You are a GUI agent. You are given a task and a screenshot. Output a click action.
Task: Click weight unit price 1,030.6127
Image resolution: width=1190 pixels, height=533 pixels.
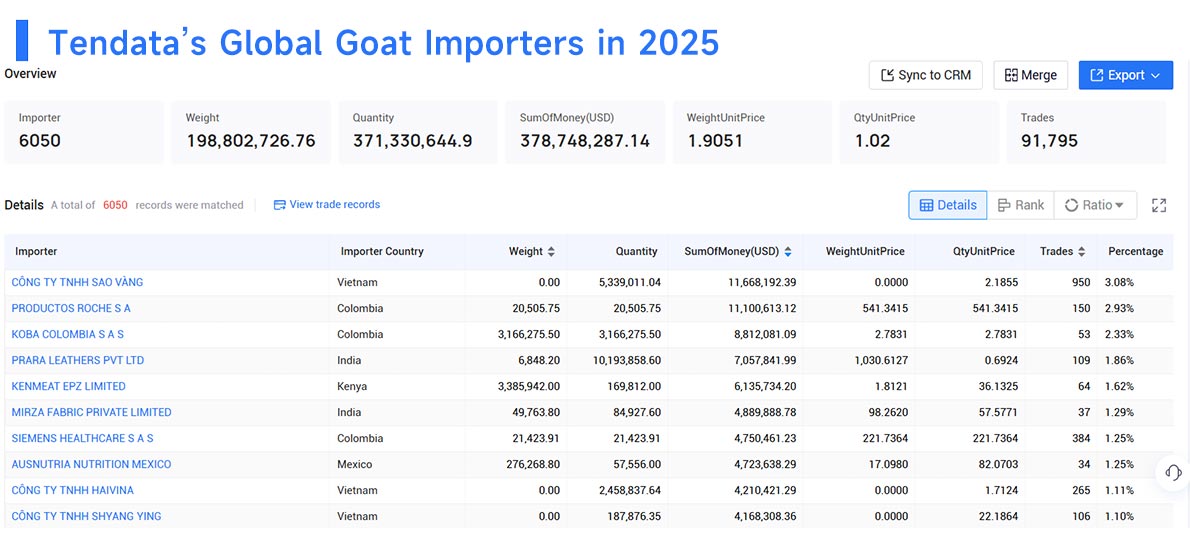pyautogui.click(x=880, y=360)
